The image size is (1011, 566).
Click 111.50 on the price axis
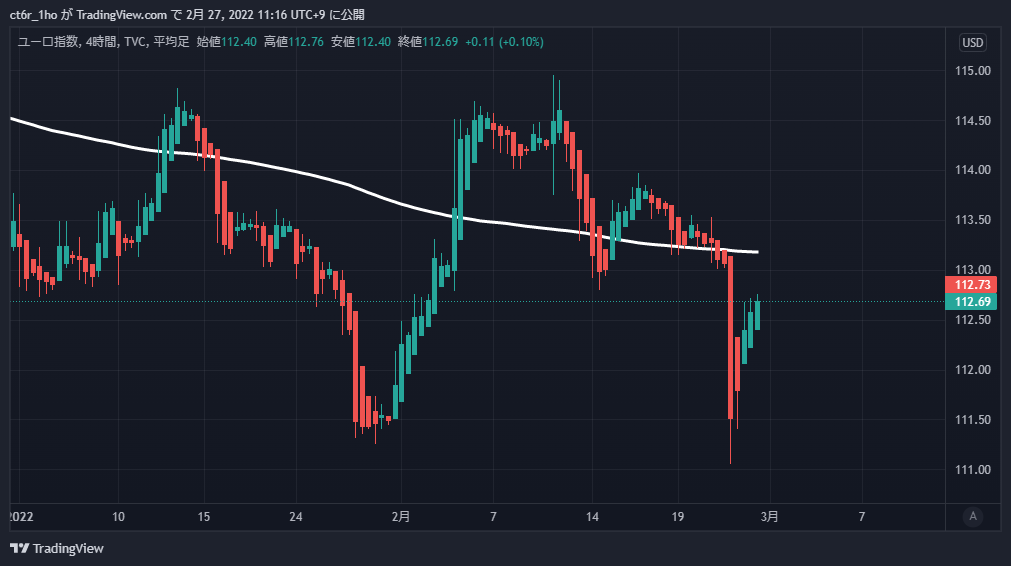(972, 420)
